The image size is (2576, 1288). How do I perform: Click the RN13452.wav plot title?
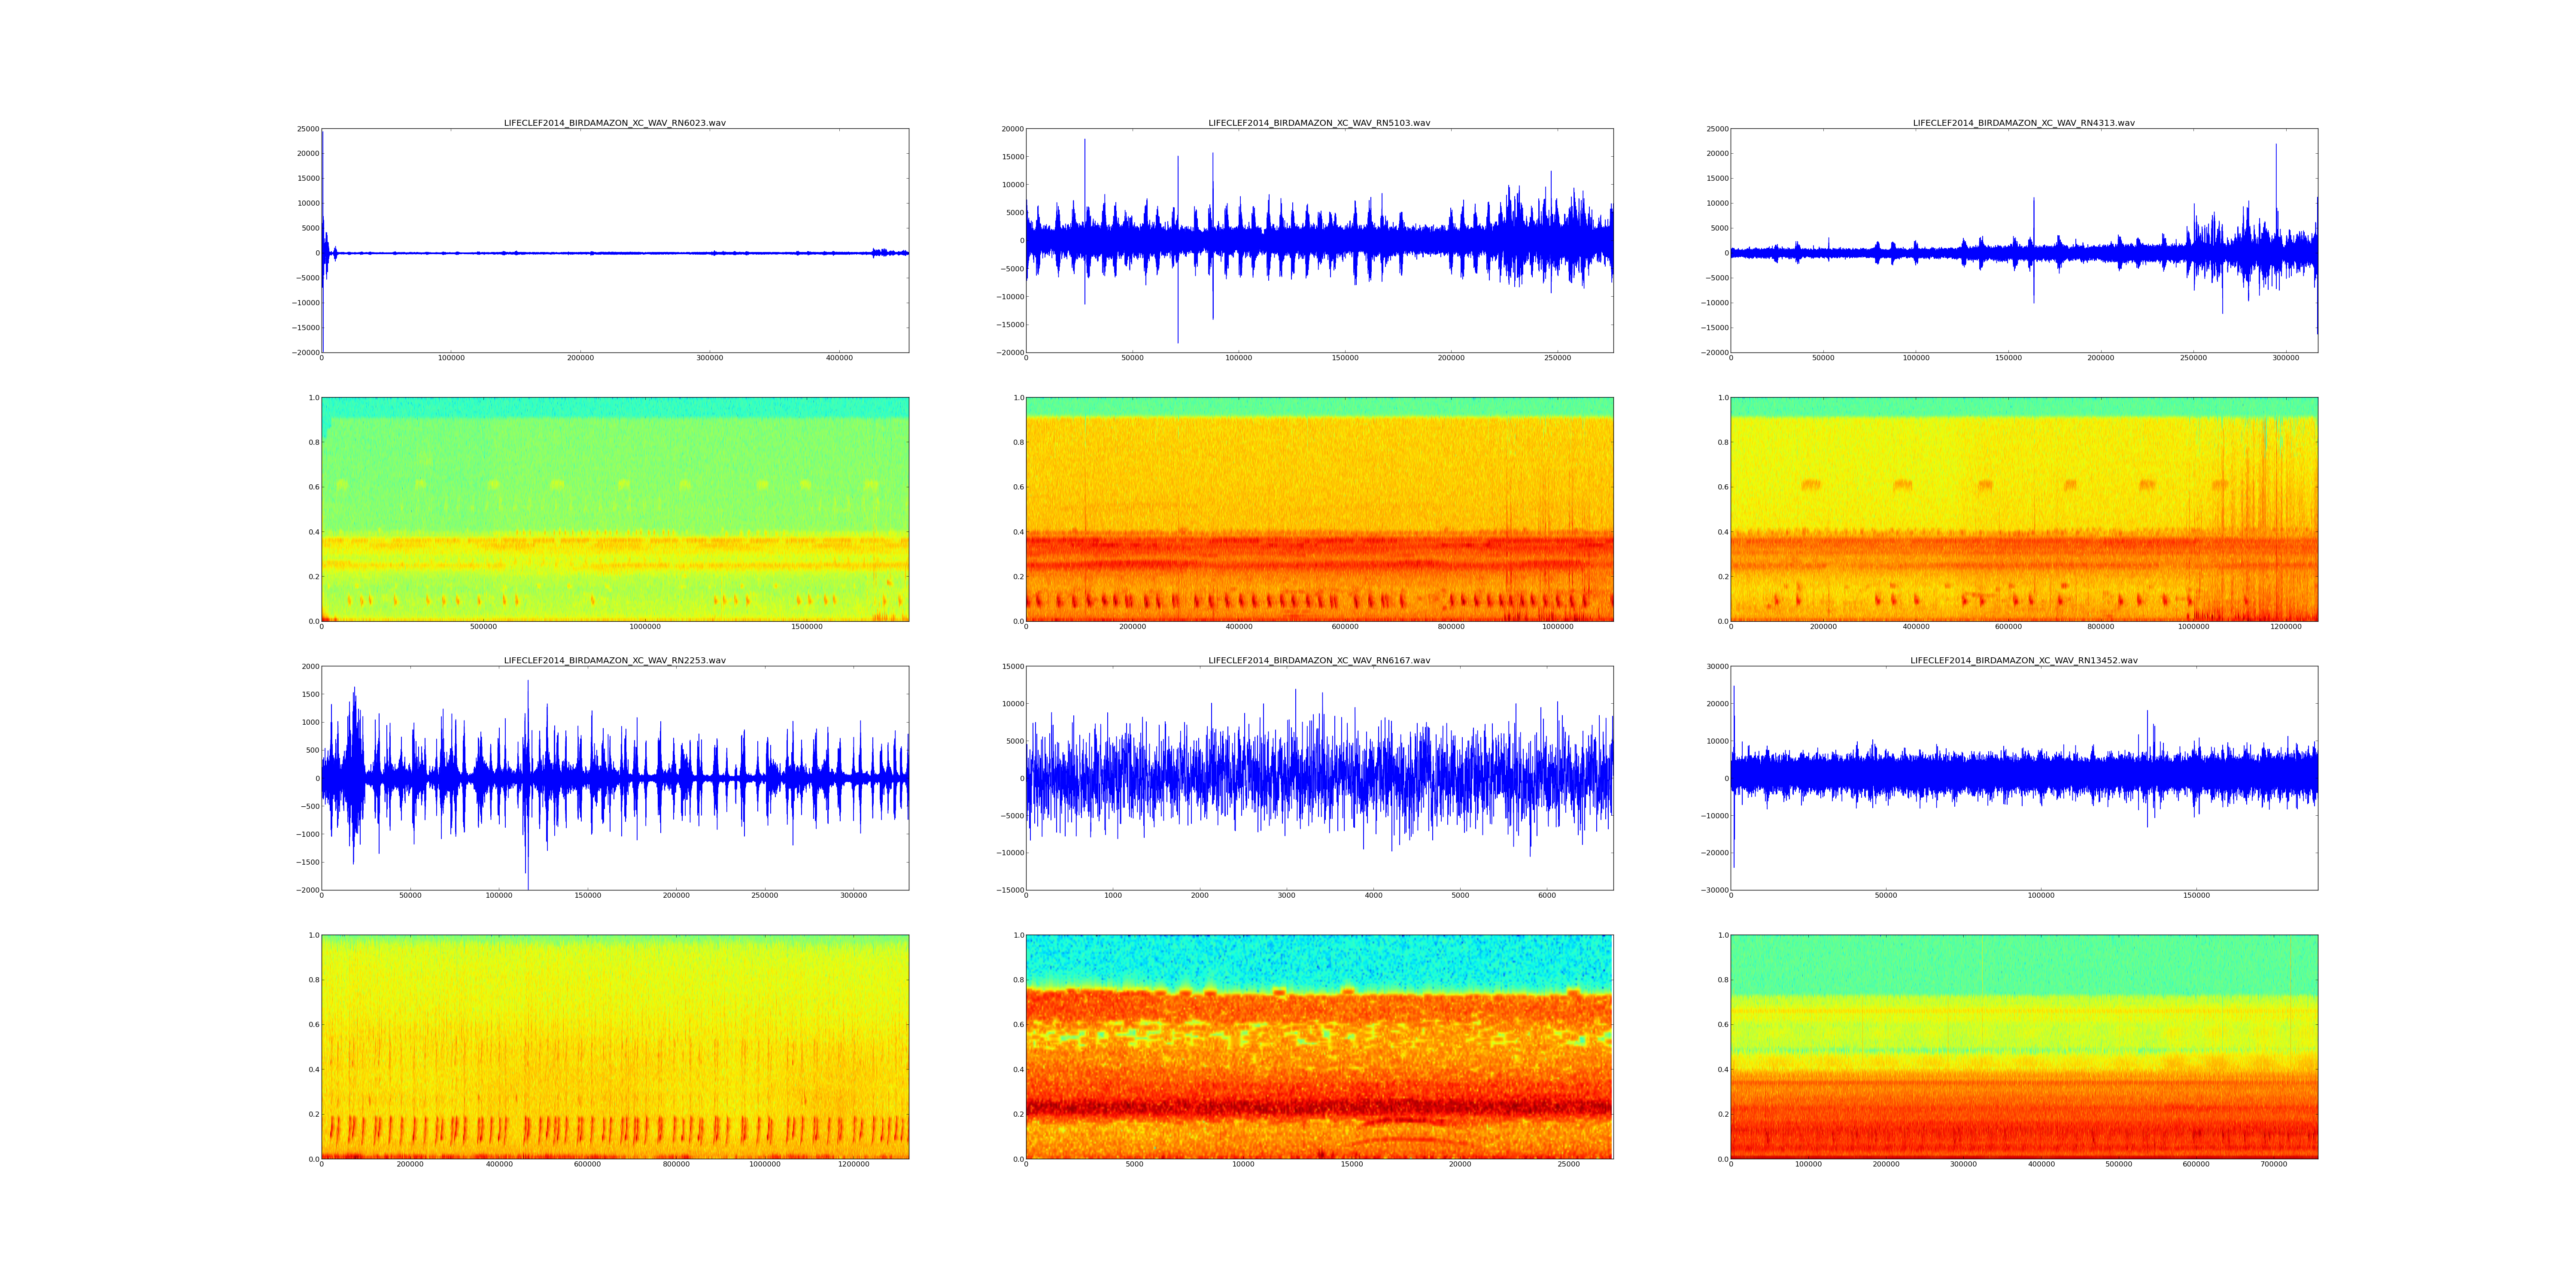tap(2023, 660)
